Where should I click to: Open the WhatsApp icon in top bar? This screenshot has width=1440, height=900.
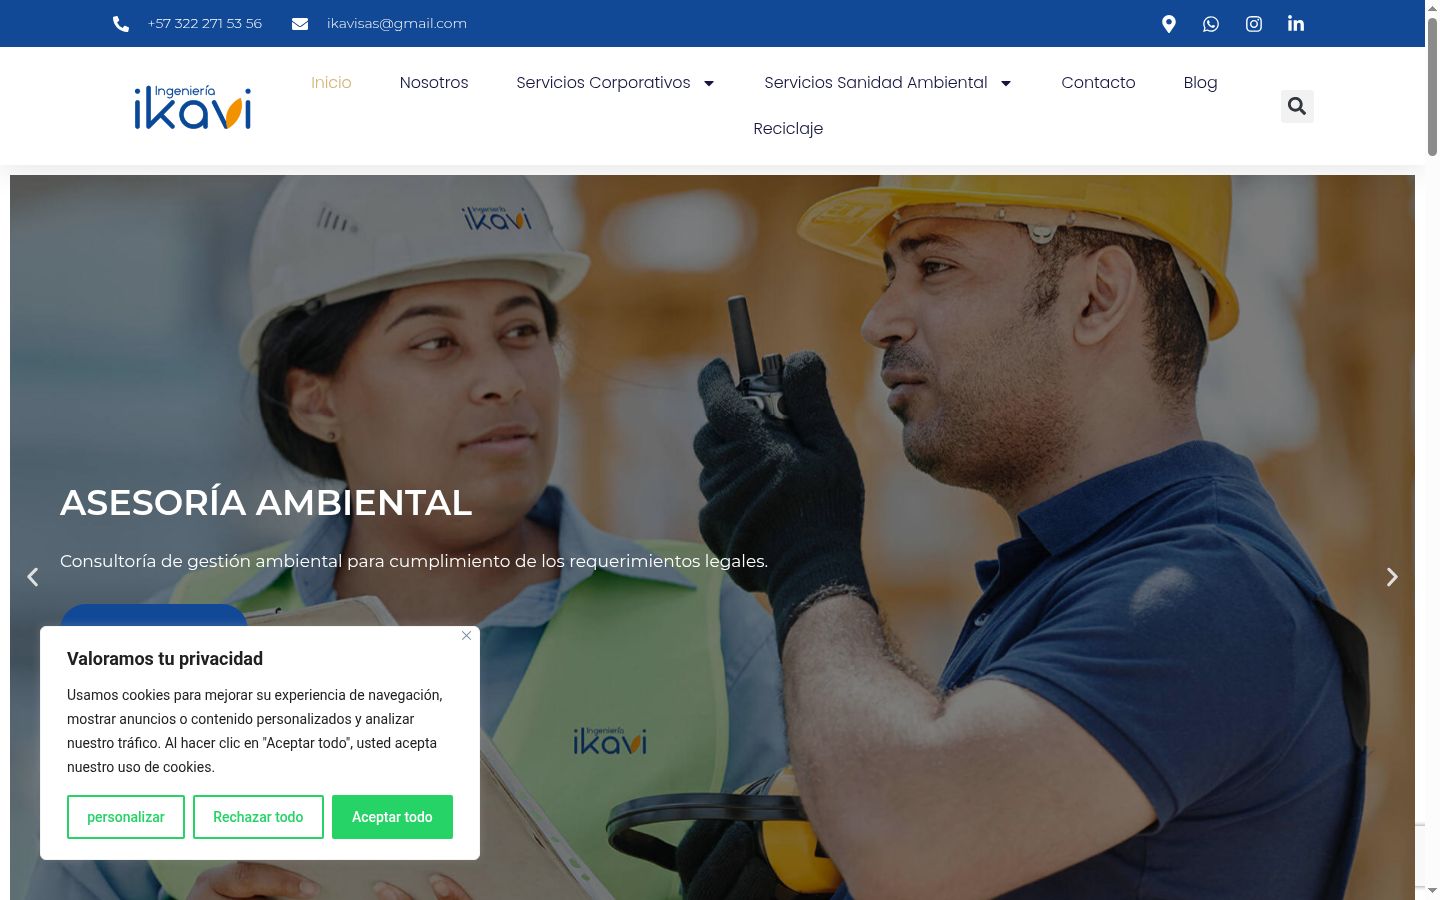(1211, 24)
